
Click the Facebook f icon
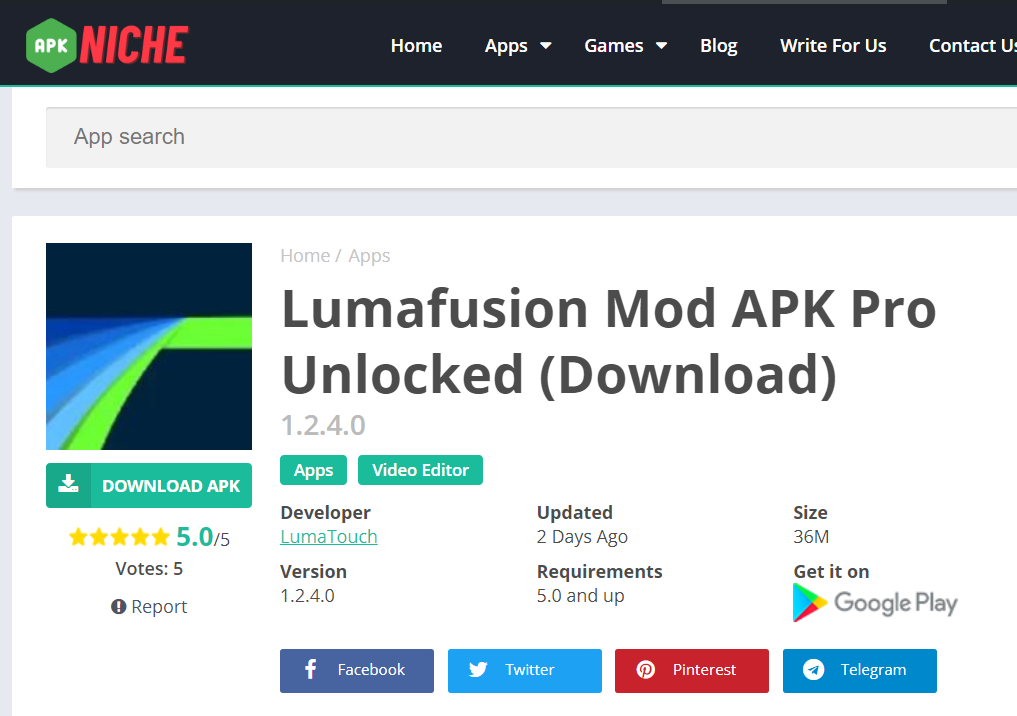311,669
